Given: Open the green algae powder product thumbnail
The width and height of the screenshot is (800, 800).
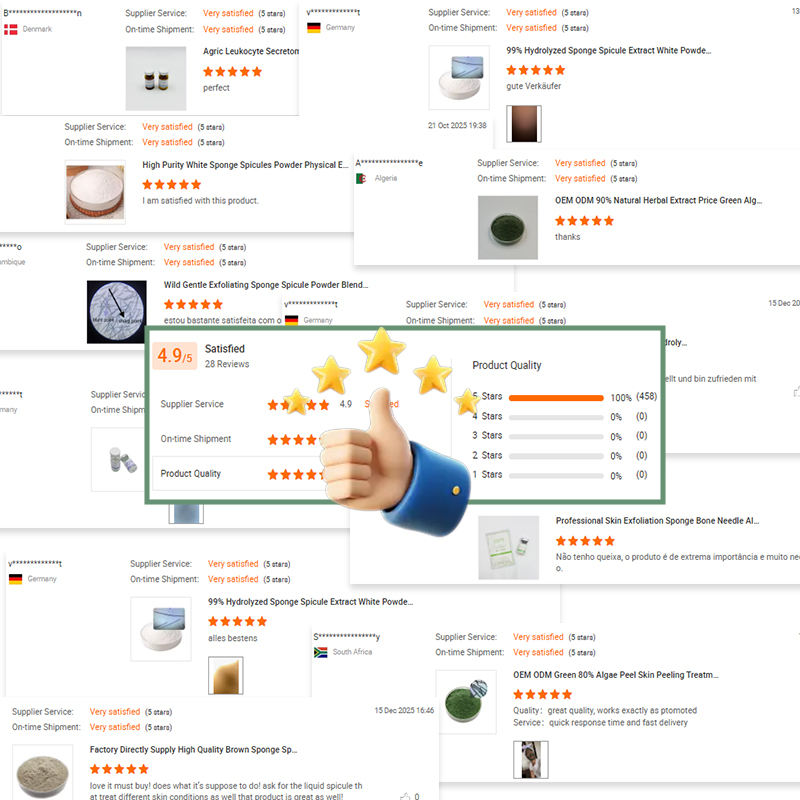Looking at the screenshot, I should tap(508, 228).
